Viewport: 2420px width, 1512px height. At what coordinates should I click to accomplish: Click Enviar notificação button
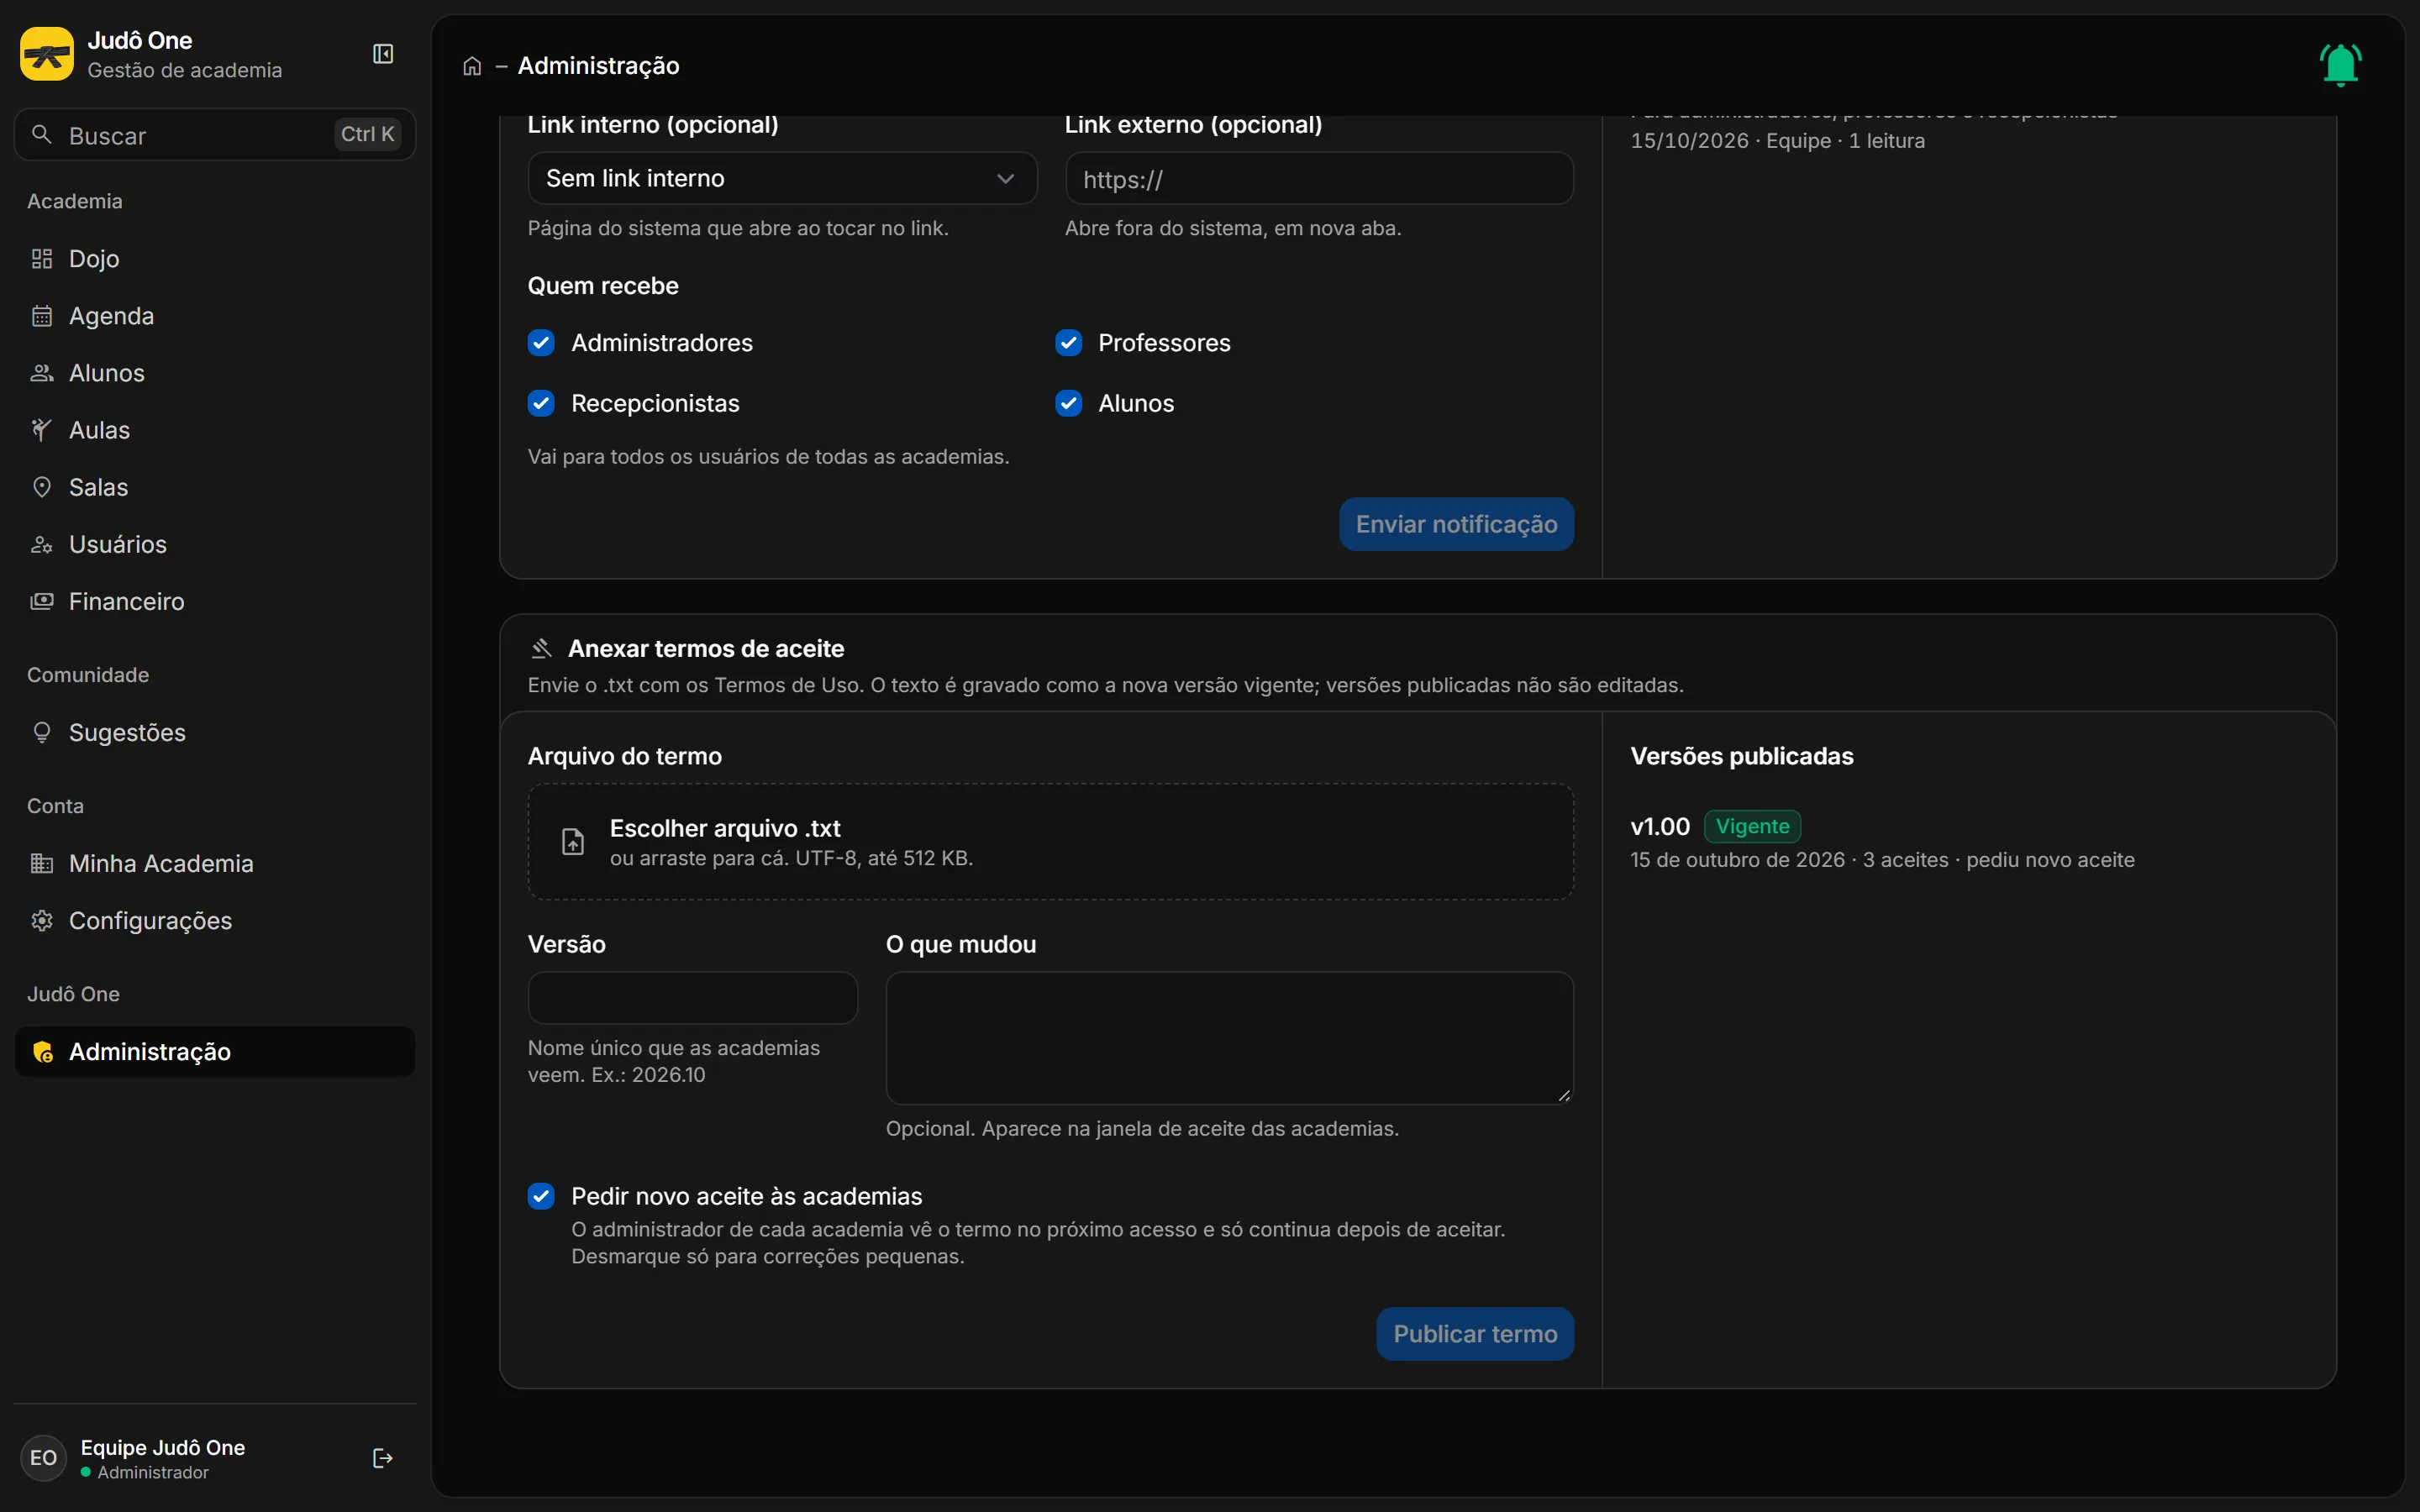[x=1456, y=524]
